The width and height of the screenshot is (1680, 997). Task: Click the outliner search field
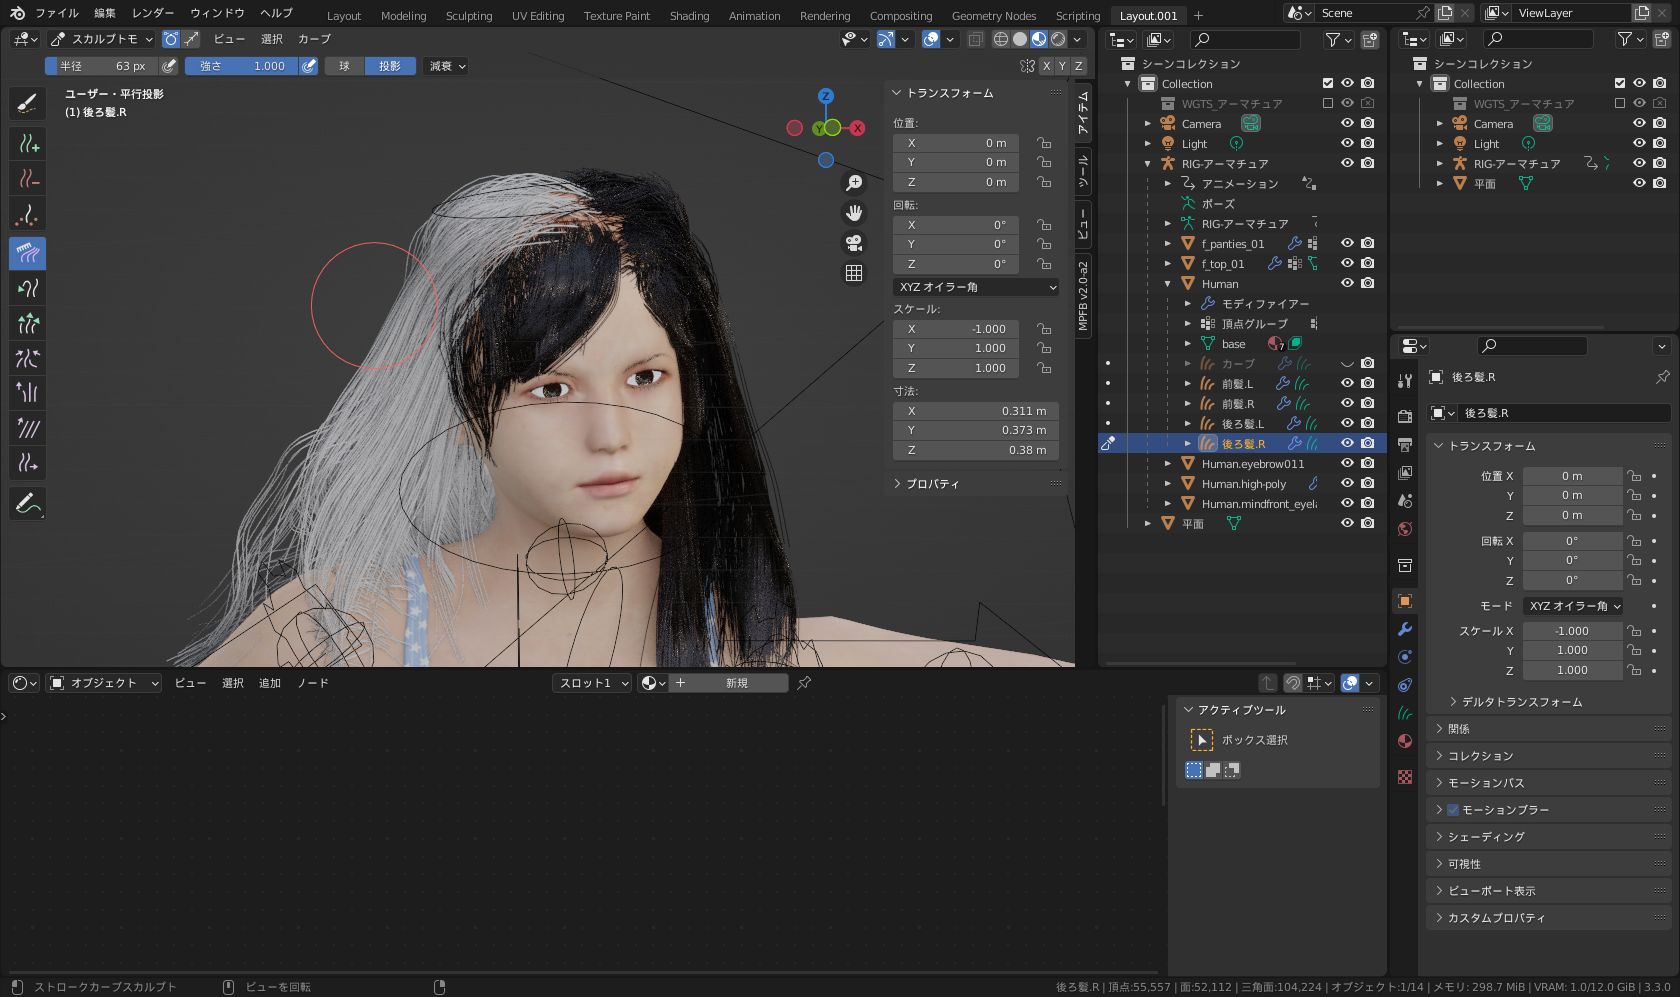(x=1246, y=38)
